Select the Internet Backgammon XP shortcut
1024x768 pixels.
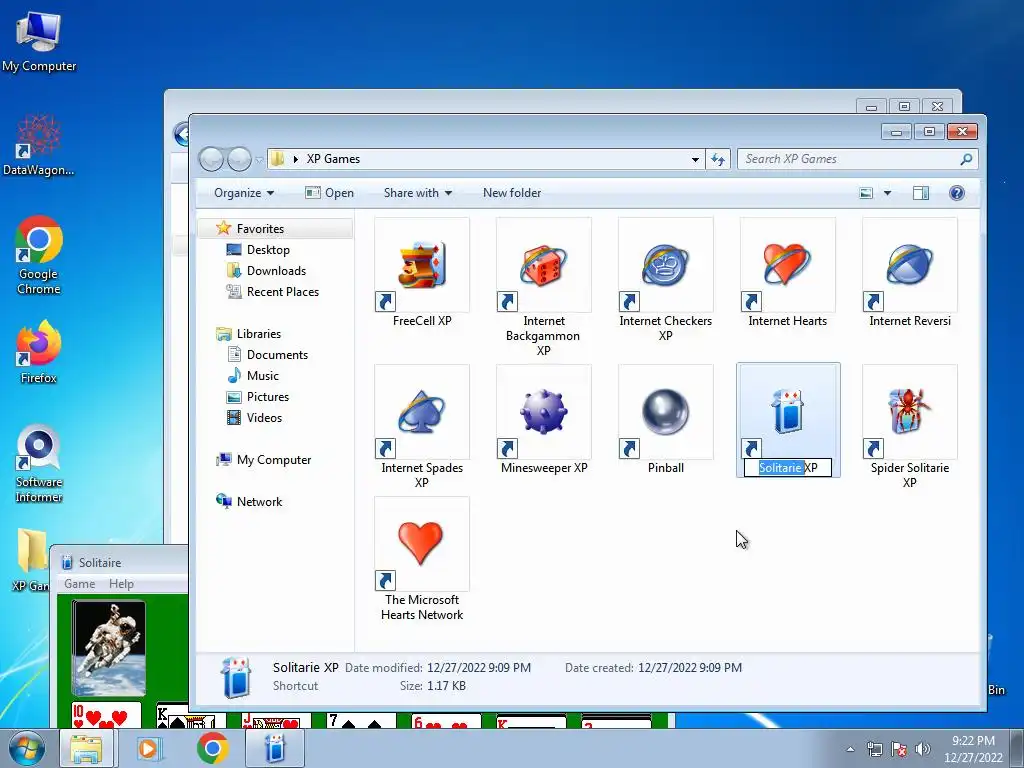point(543,288)
